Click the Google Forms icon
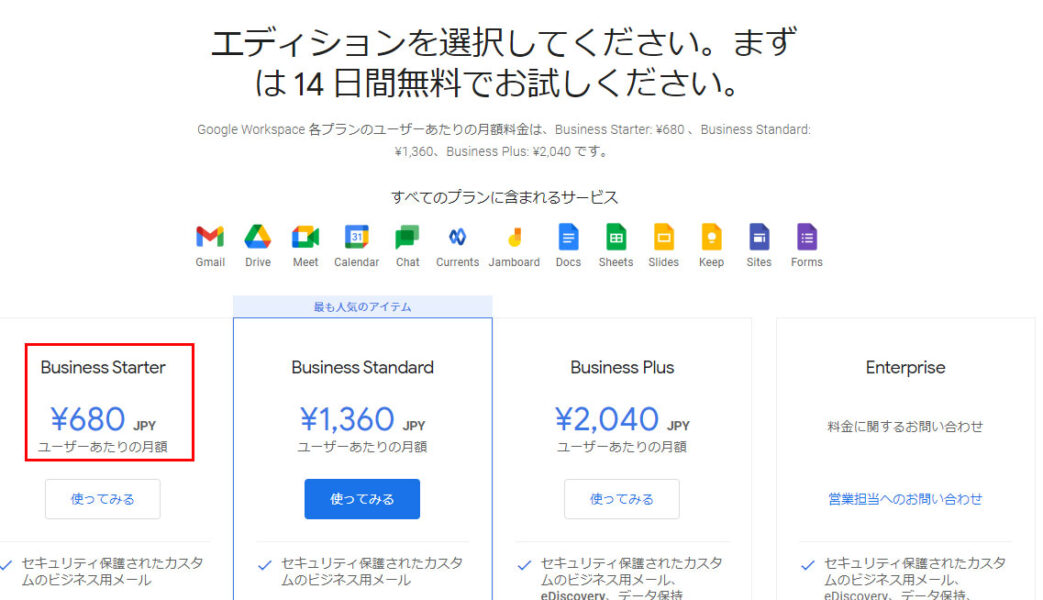 (807, 237)
